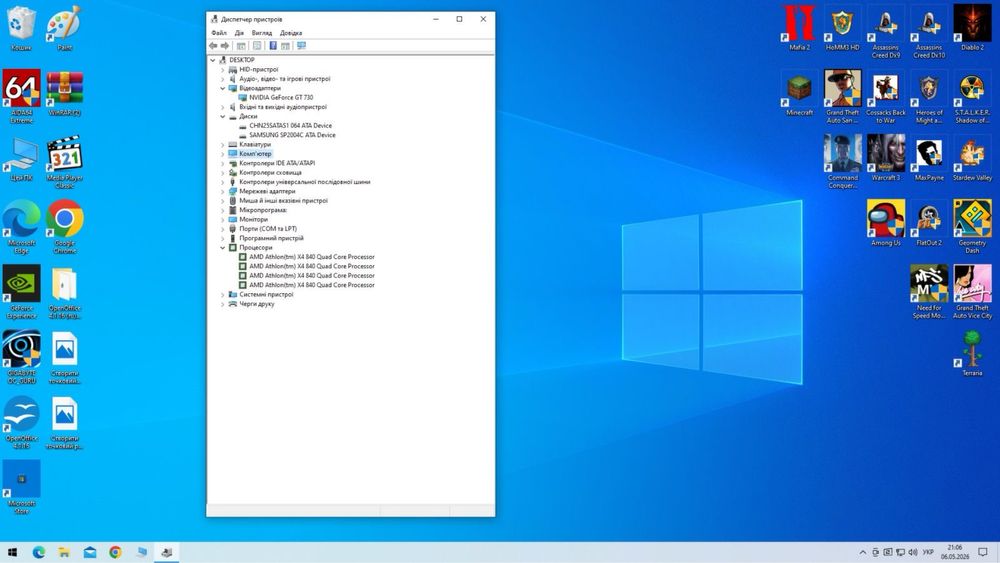
Task: Select Контролери універсальної послідовної шини
Action: coord(304,182)
